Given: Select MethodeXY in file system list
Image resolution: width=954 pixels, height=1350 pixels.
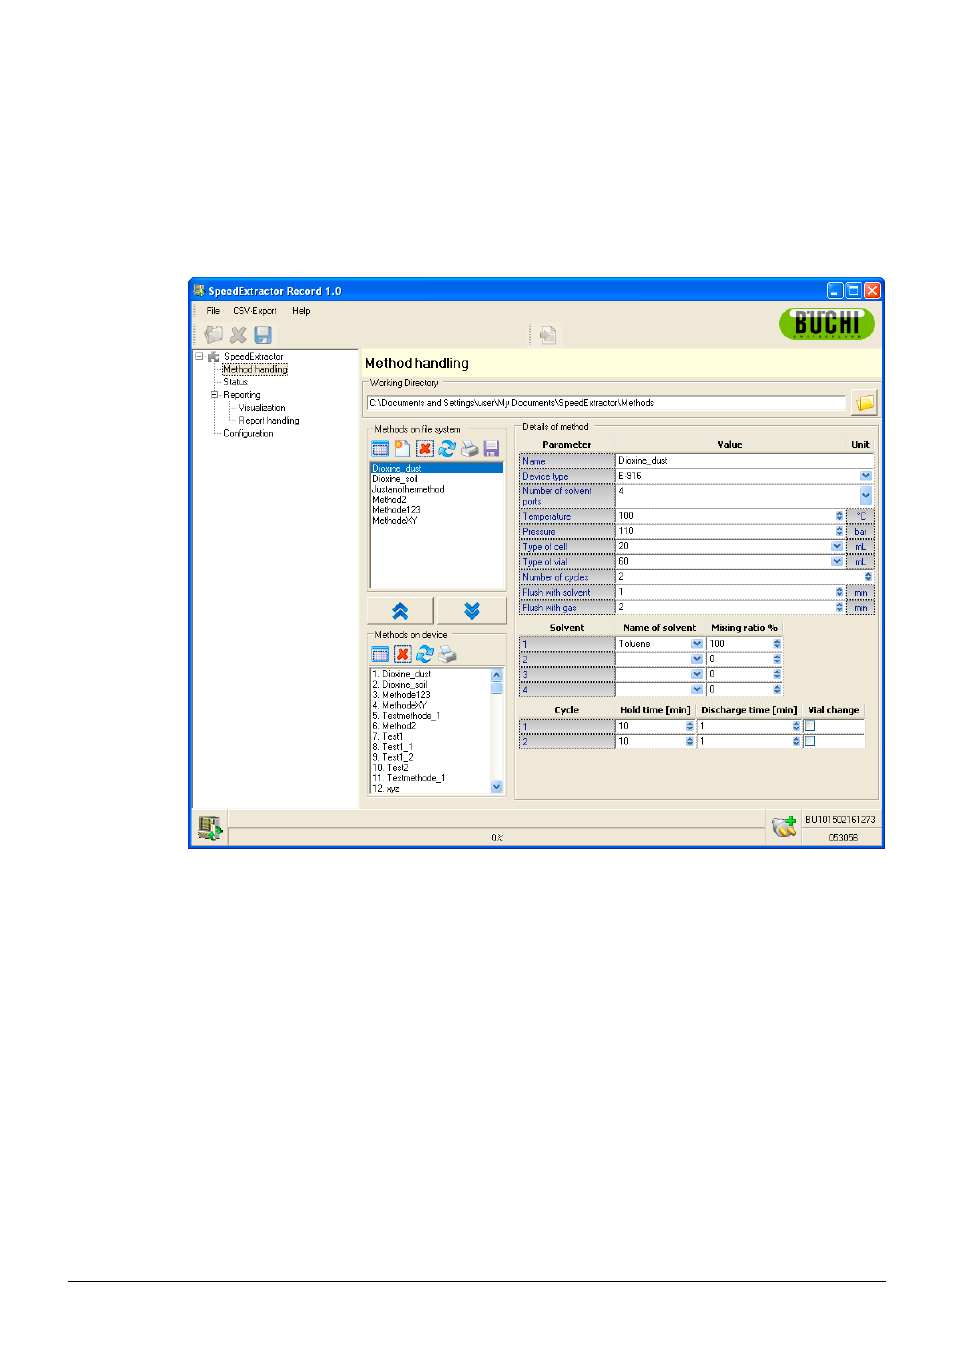Looking at the screenshot, I should point(394,521).
